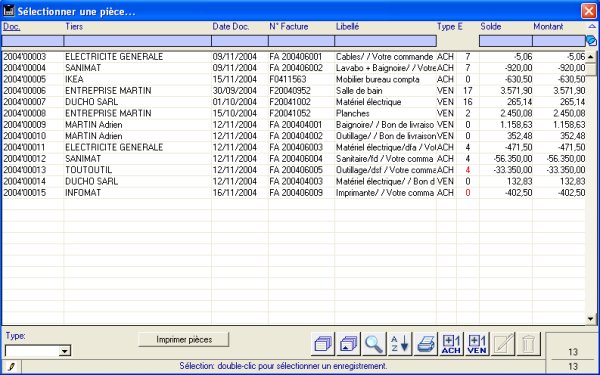Close the Sélectionner une pièce window
The width and height of the screenshot is (600, 375).
[x=589, y=11]
